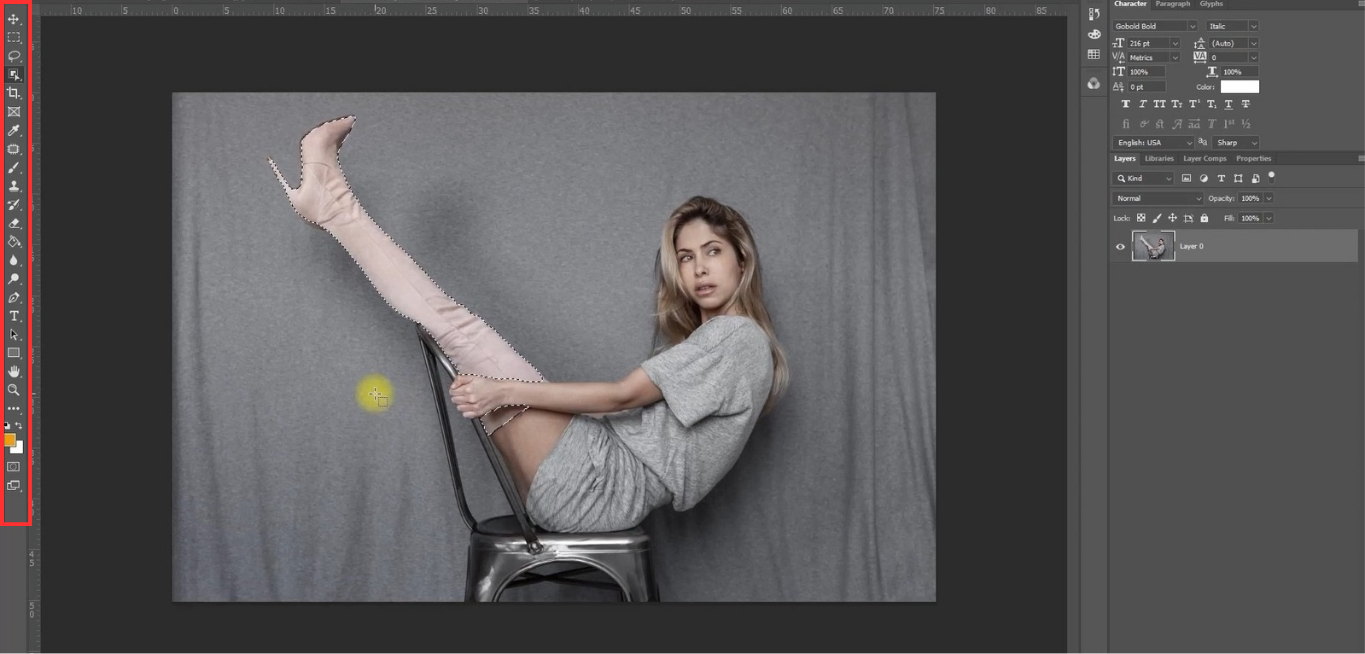Screen dimensions: 1365x654
Task: Open the Color panel palette icon
Action: click(x=1094, y=34)
